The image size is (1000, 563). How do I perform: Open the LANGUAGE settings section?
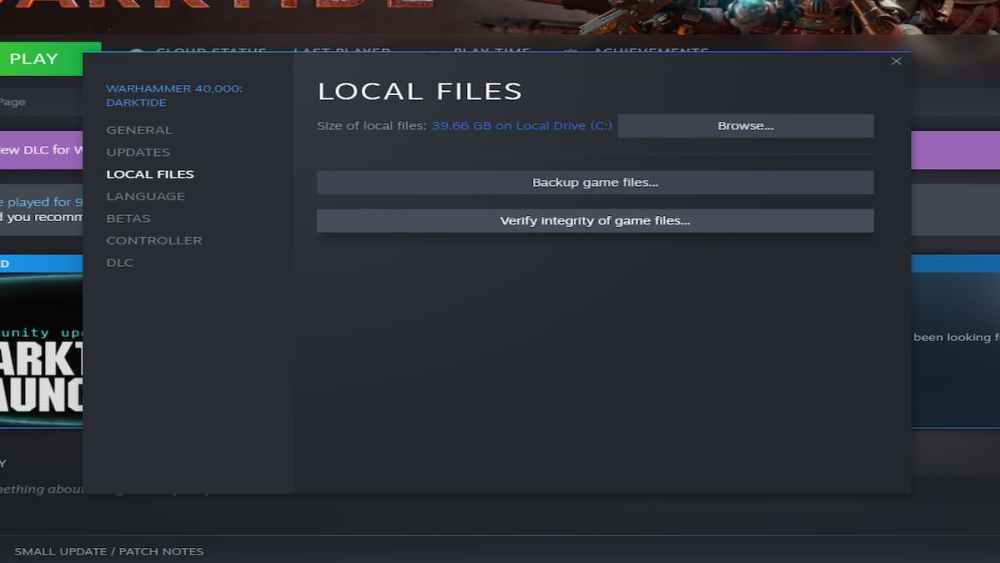coord(145,196)
